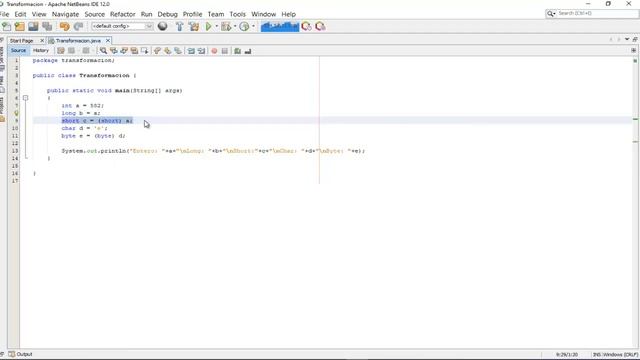Screen dimensions: 640x360
Task: Open Debug Project dropdown arrow
Action: [235, 27]
